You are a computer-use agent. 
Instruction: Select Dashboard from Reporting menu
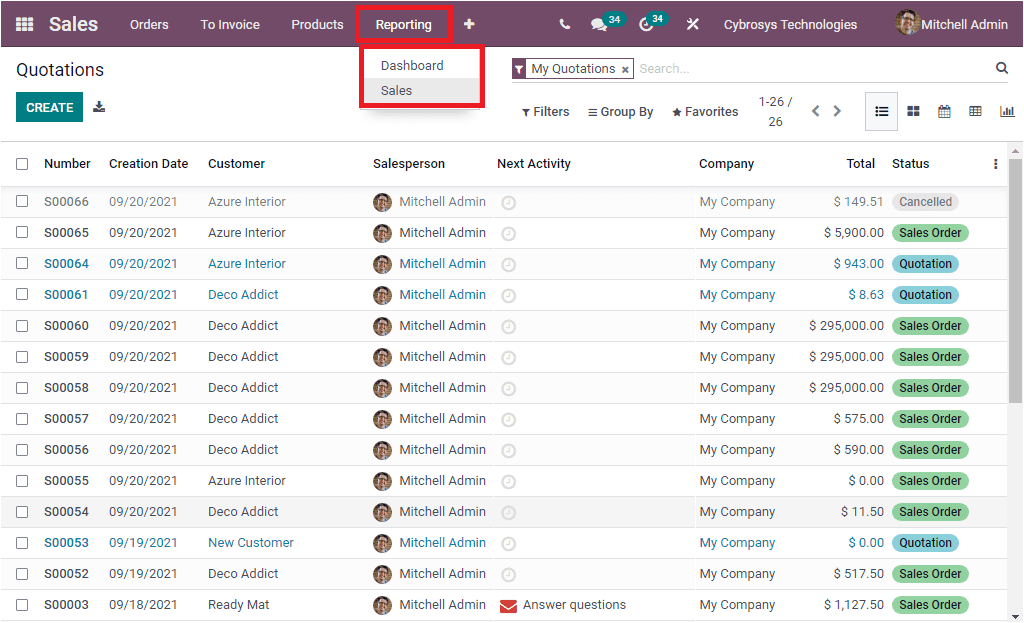[x=414, y=65]
